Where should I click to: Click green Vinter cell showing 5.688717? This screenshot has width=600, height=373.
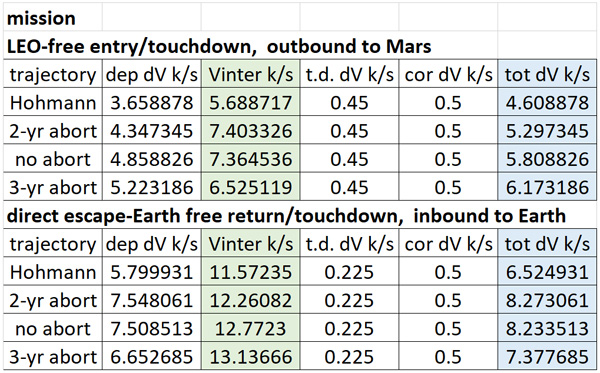pyautogui.click(x=251, y=102)
